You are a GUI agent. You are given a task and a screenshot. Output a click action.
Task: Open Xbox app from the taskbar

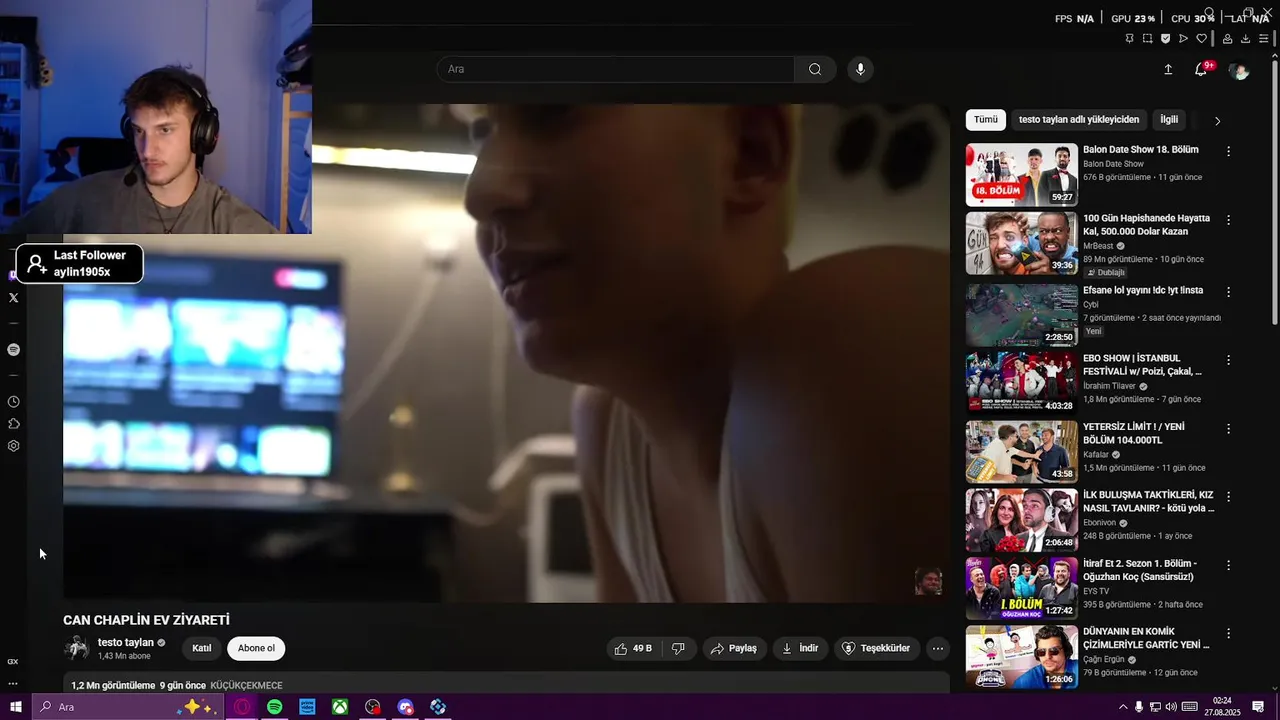coord(340,707)
